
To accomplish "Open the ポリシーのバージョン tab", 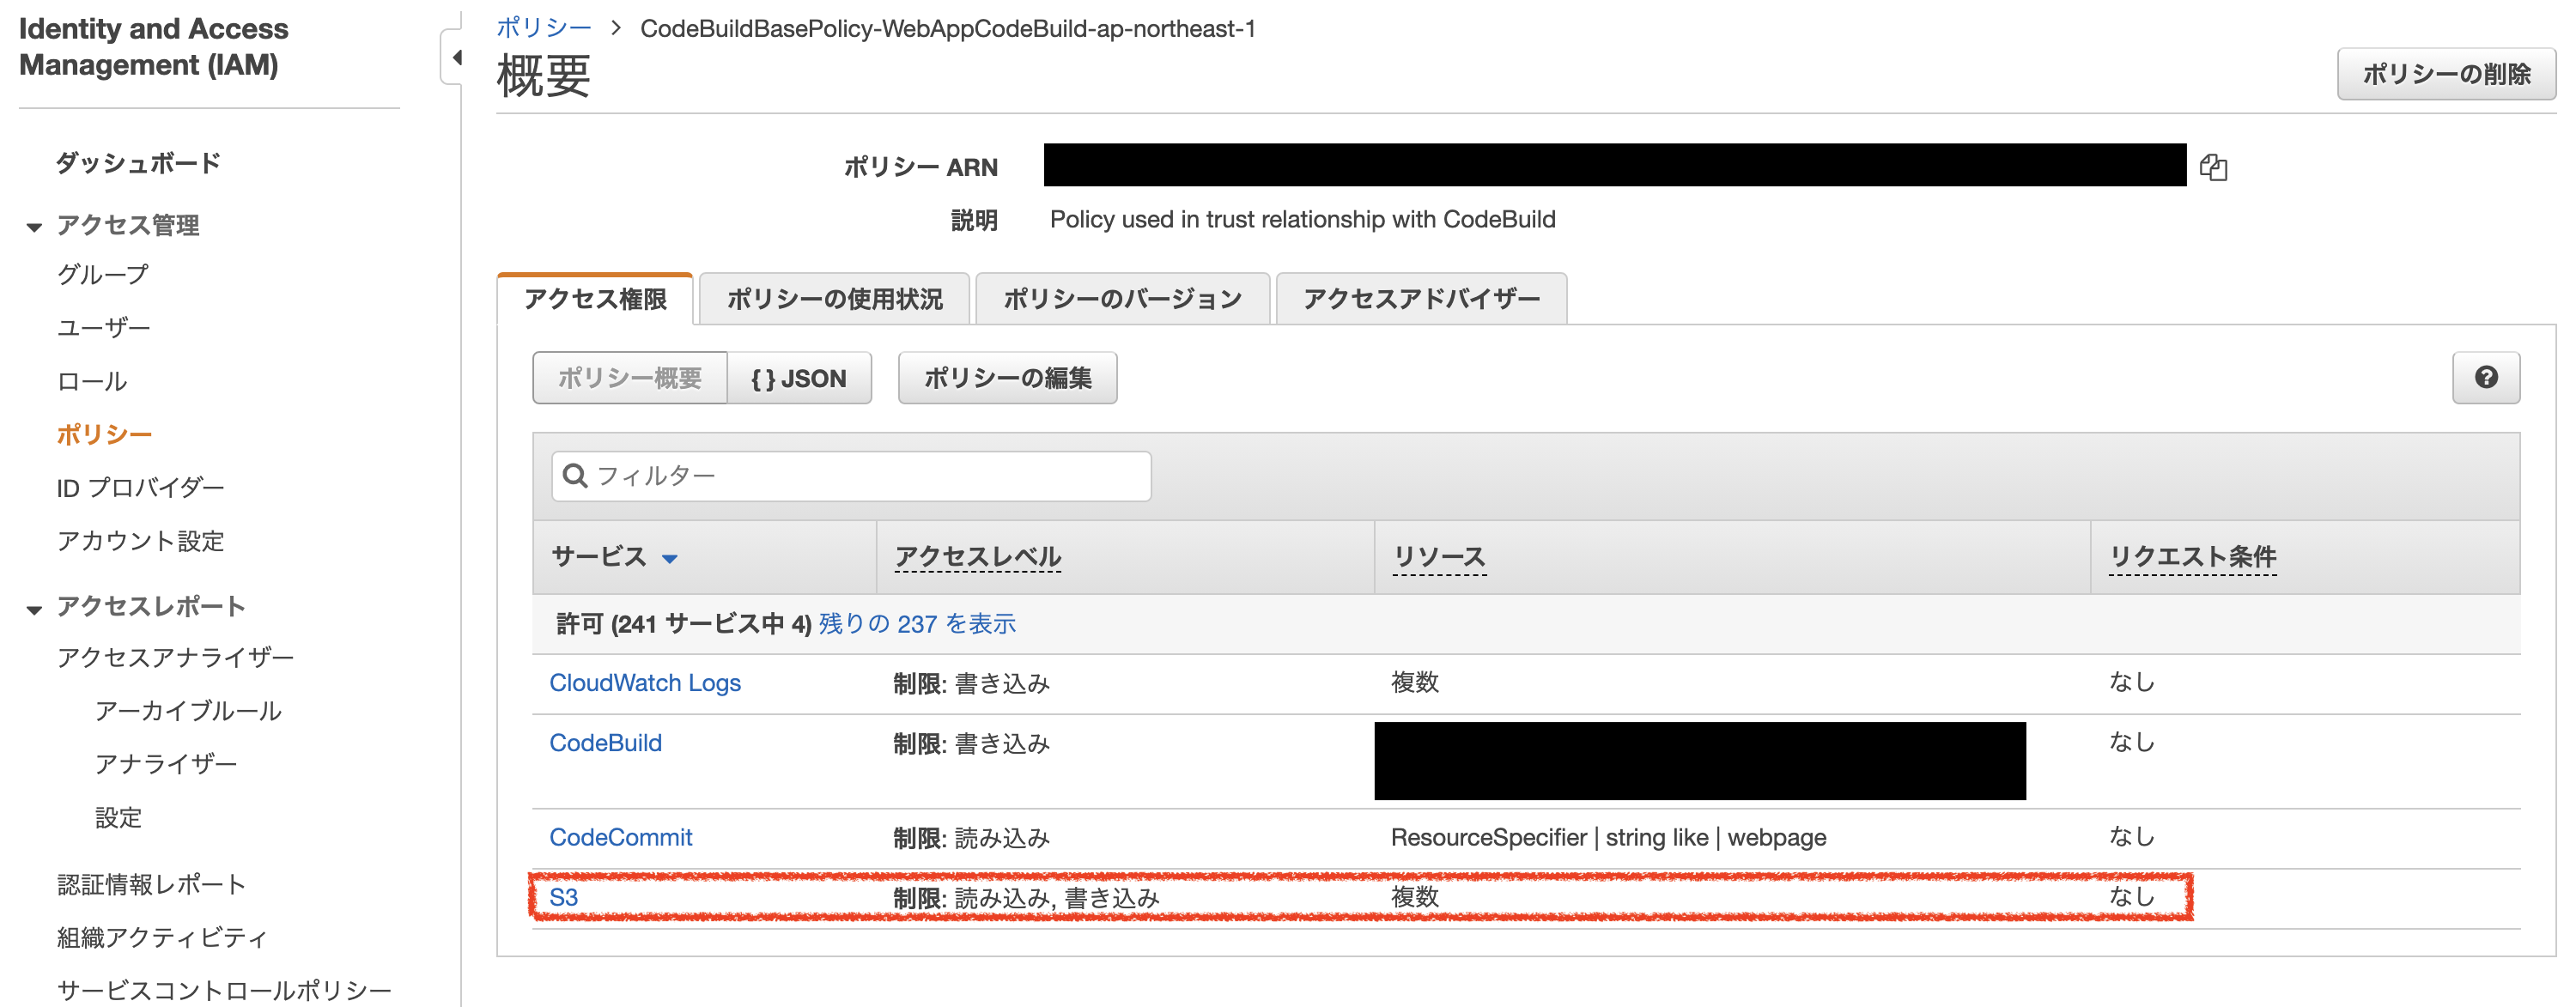I will tap(1122, 299).
